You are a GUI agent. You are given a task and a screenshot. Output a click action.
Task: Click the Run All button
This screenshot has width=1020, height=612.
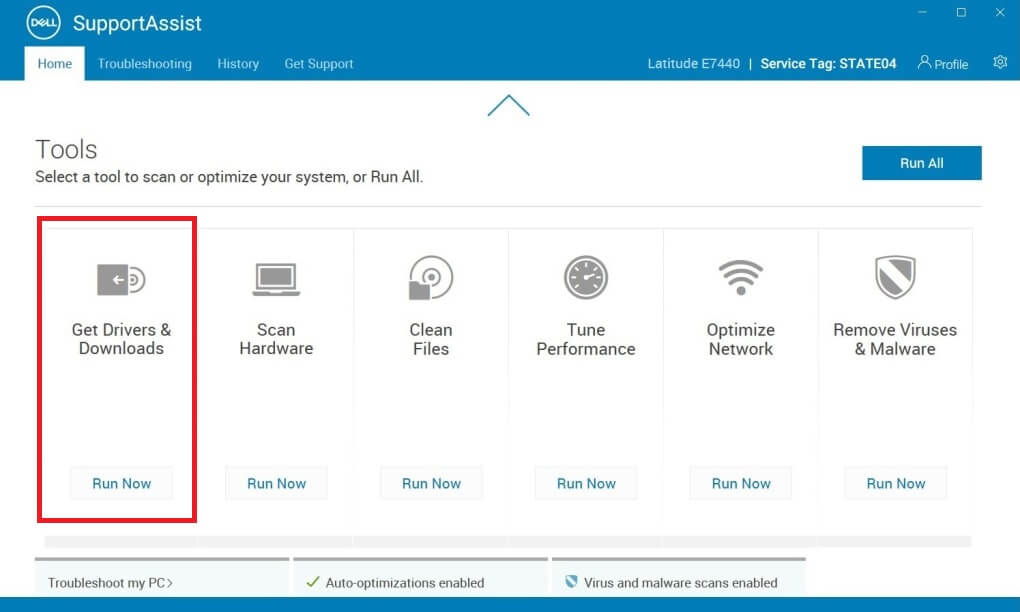click(922, 163)
